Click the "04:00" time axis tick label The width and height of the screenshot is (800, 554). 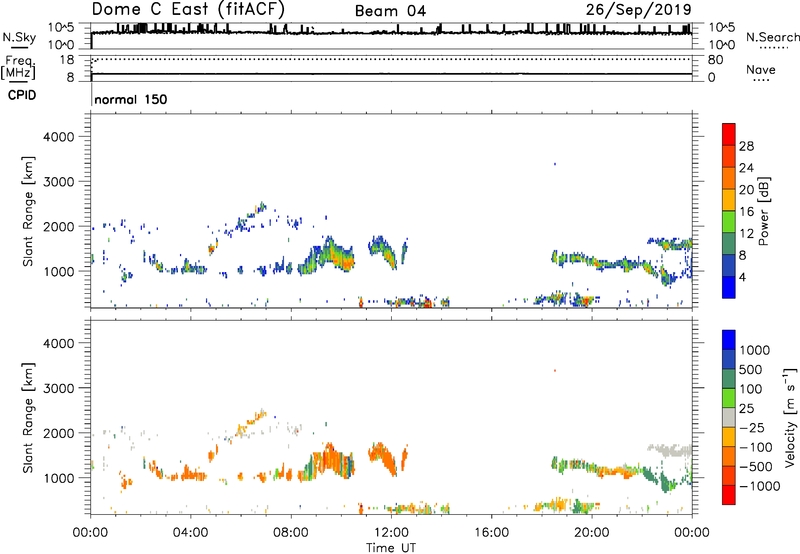[x=190, y=533]
